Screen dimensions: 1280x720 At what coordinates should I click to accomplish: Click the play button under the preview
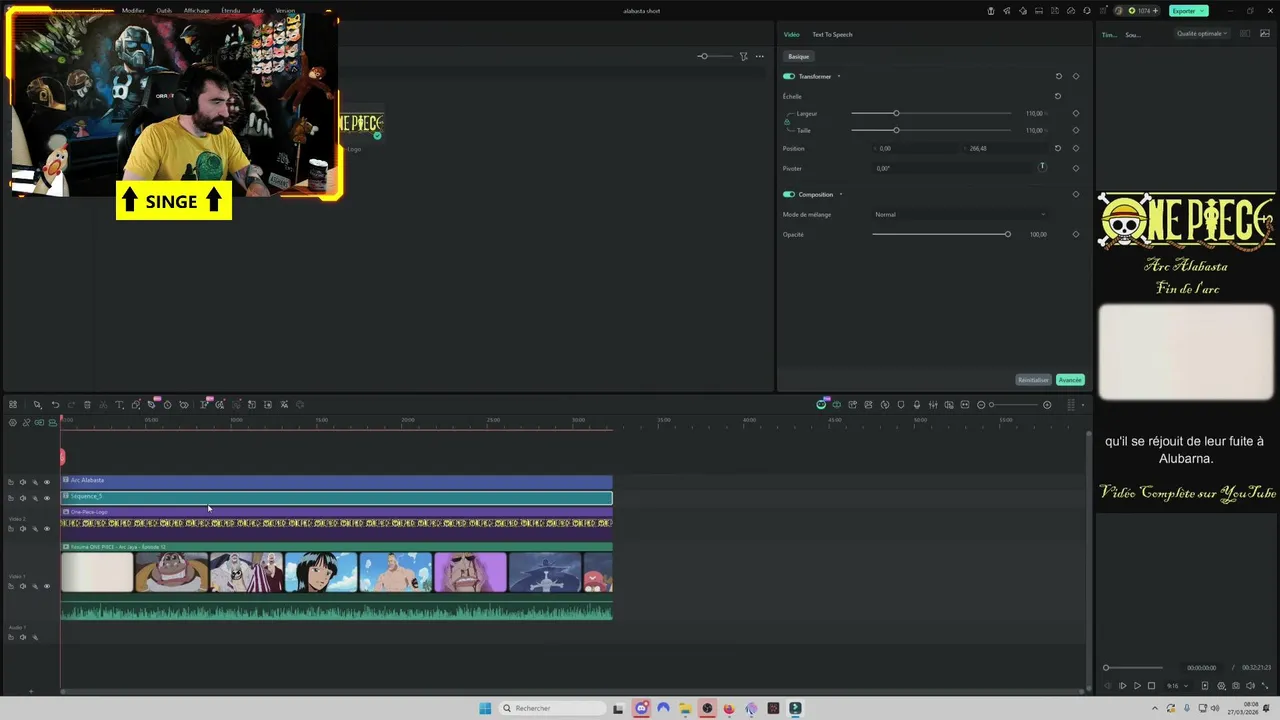1137,686
